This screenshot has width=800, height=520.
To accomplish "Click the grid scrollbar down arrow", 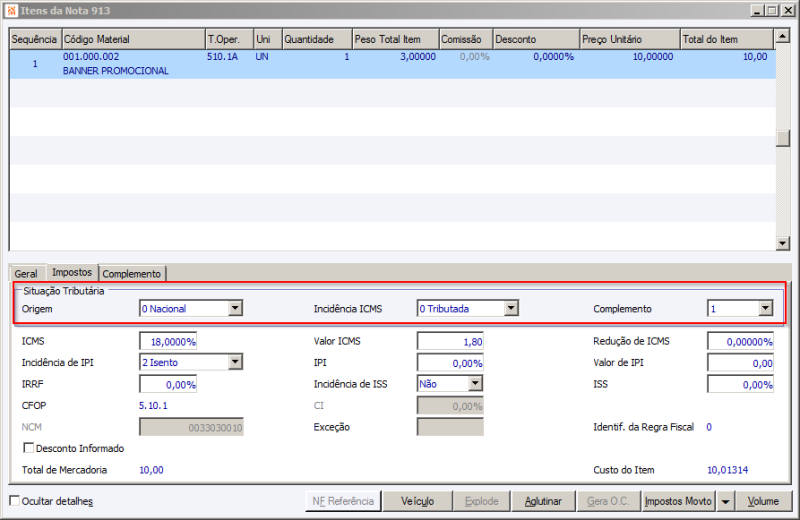I will click(783, 243).
